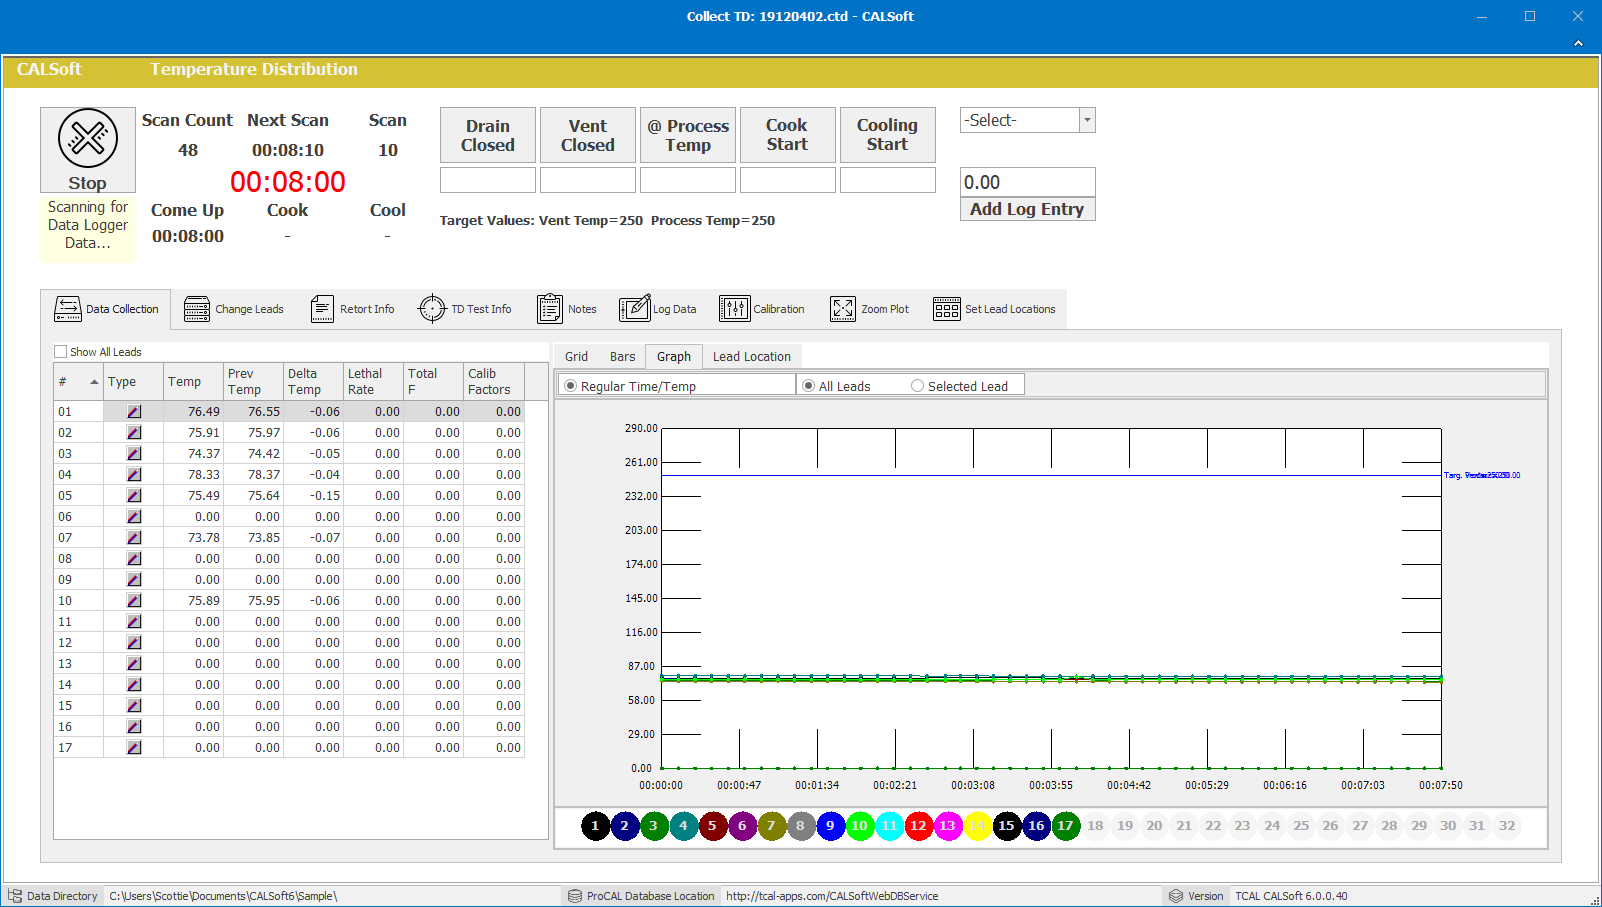The width and height of the screenshot is (1602, 907).
Task: Select black lead 1 color circle
Action: (595, 826)
